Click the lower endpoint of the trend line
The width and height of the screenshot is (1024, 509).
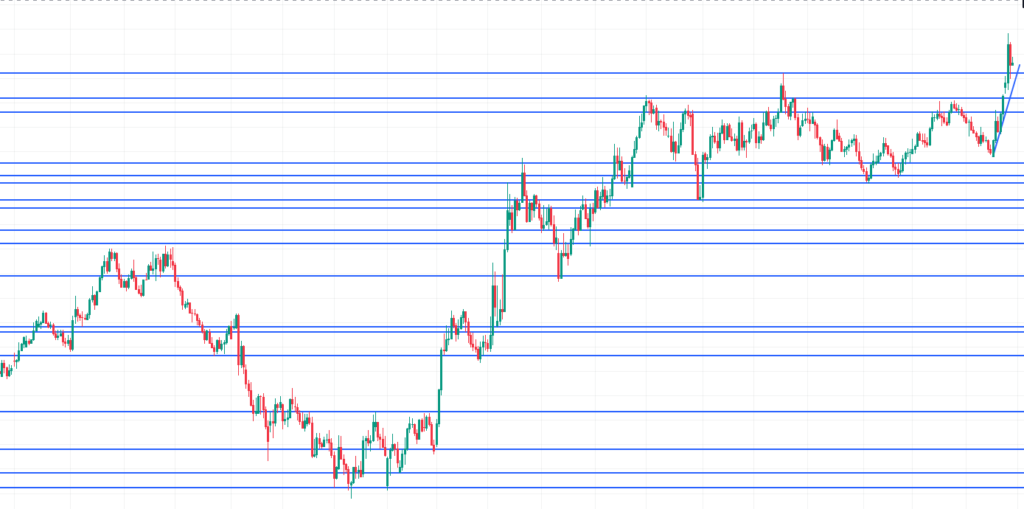[x=992, y=155]
